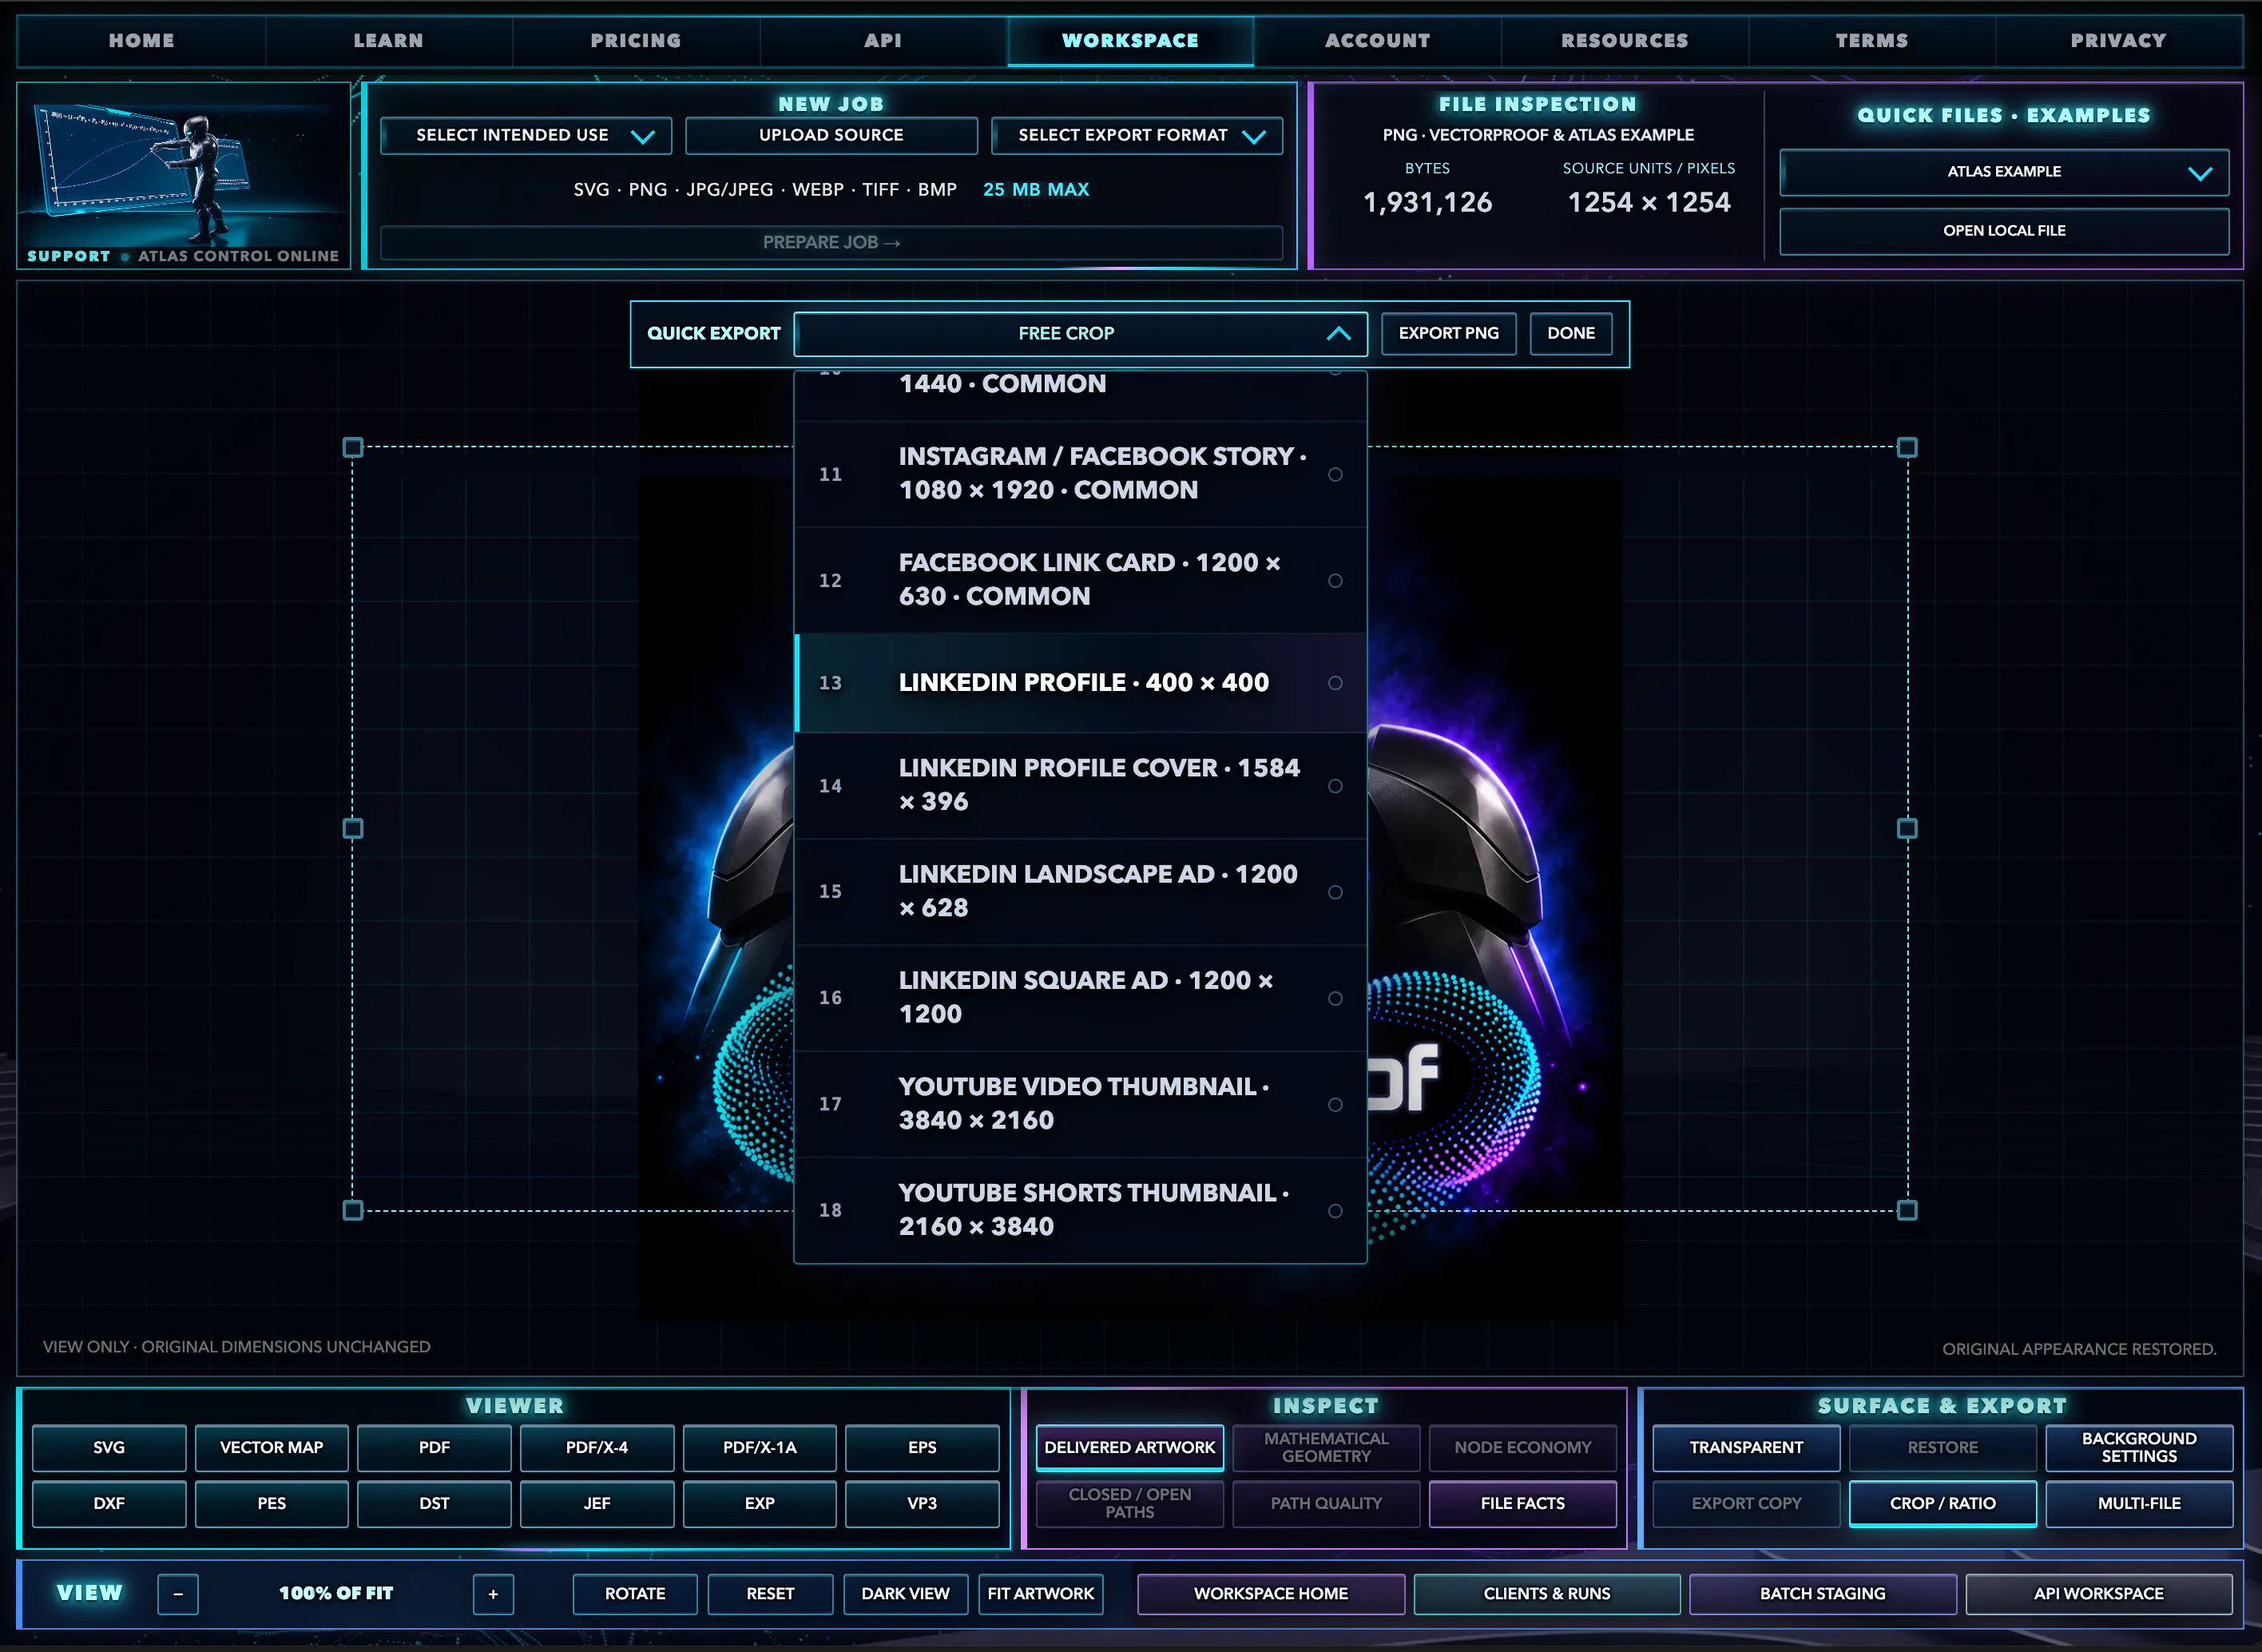Click the bottom-left crop handle
This screenshot has height=1652, width=2262.
(353, 1210)
